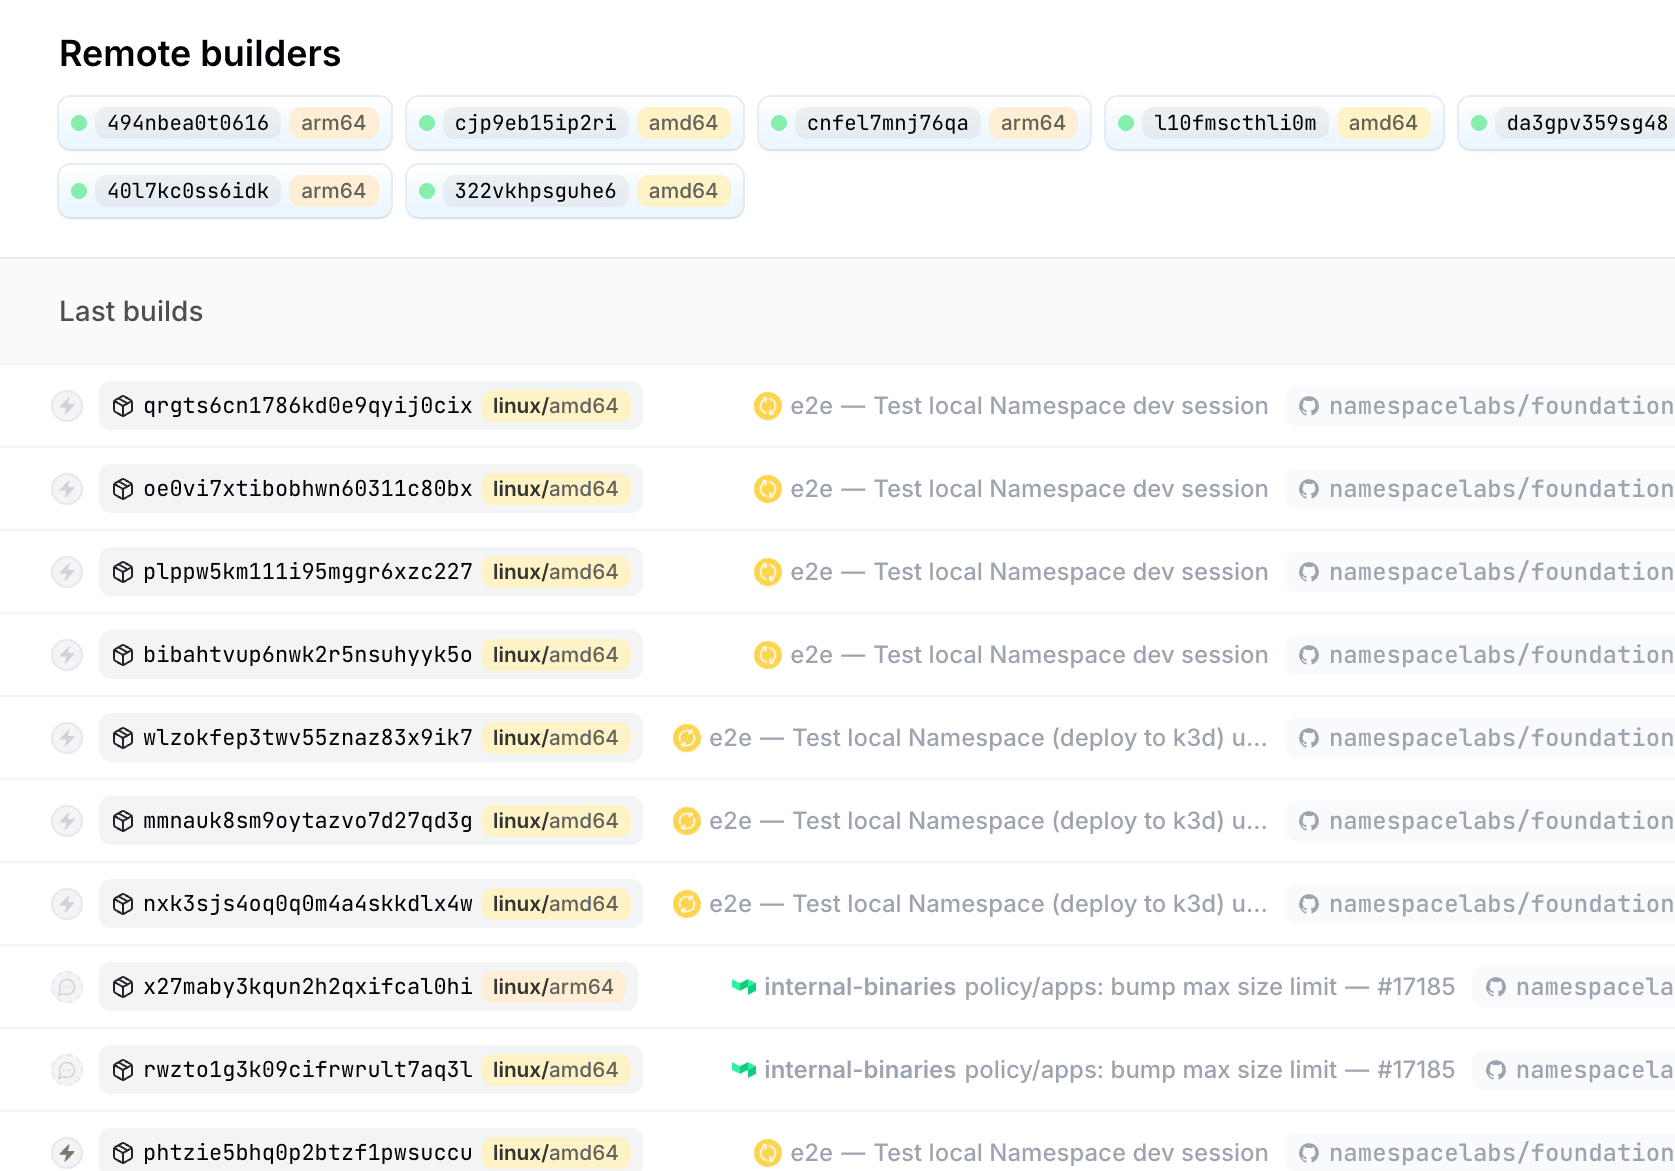This screenshot has width=1675, height=1171.
Task: Open build nxk3sjs4oq0q0m4a4skkdlx4w
Action: click(x=370, y=904)
